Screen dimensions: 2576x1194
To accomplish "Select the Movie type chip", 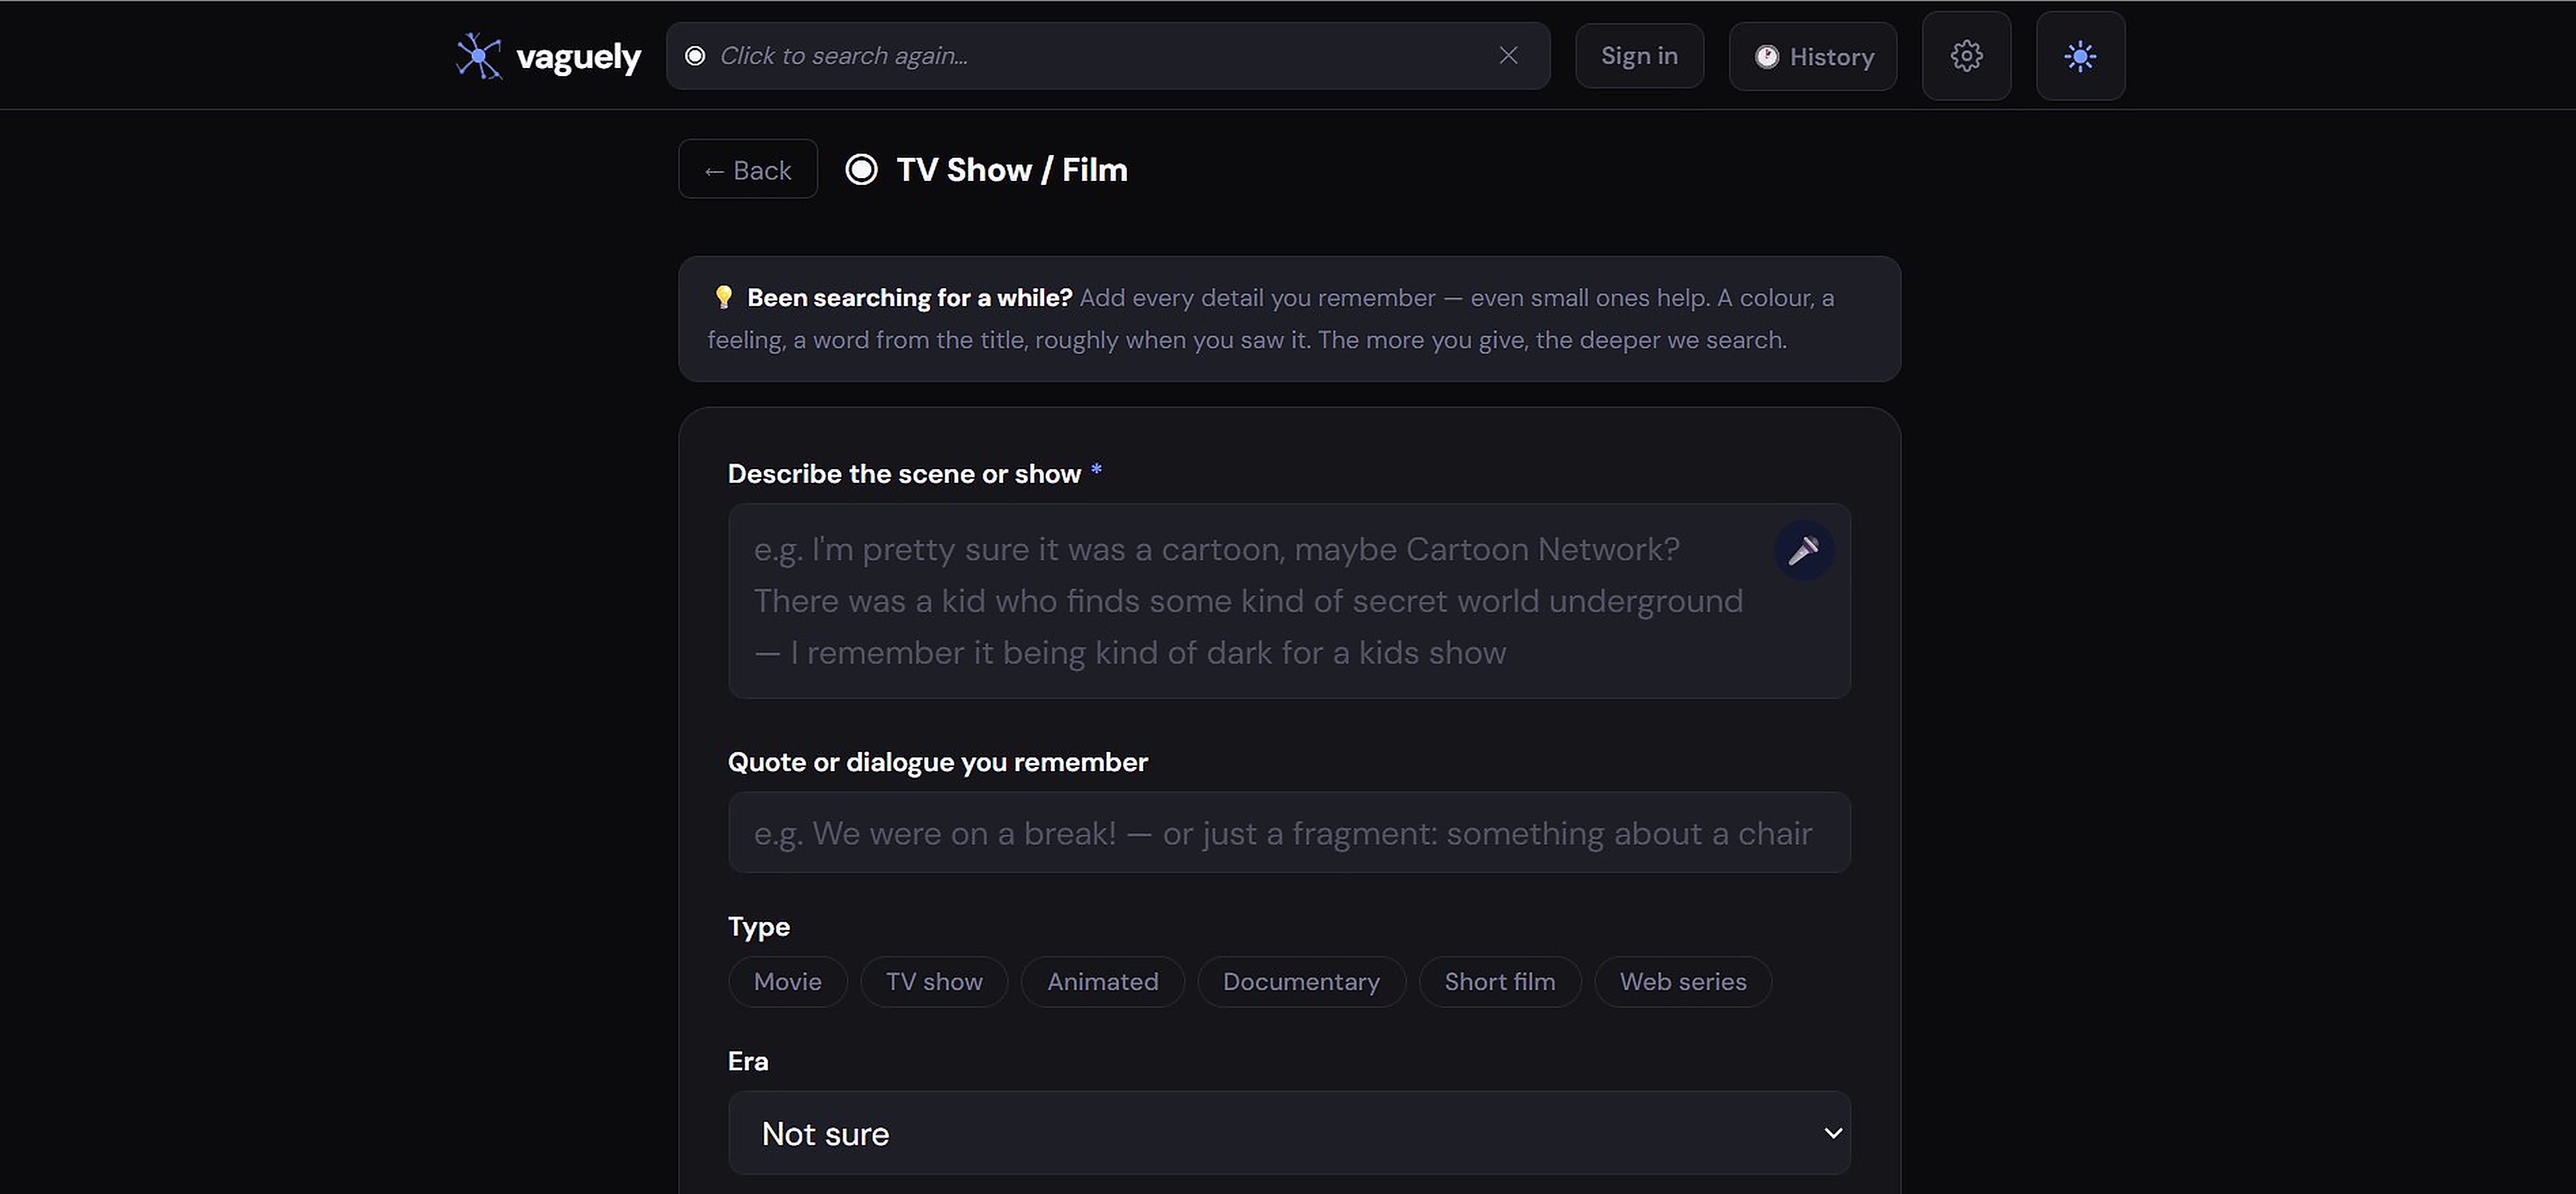I will point(787,982).
